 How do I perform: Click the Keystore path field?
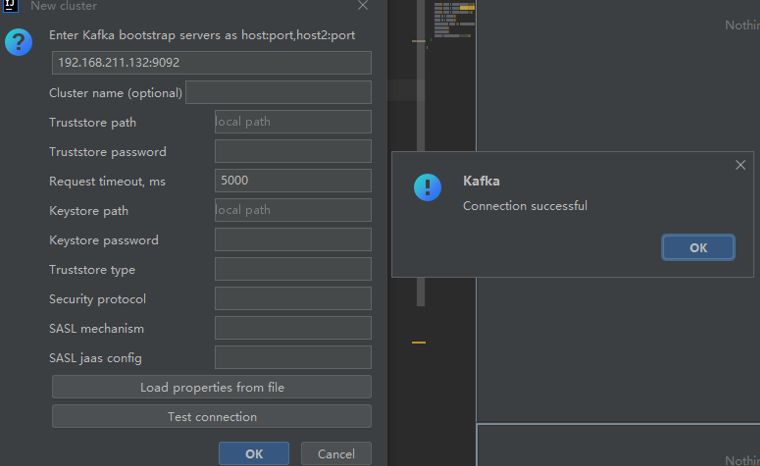293,210
